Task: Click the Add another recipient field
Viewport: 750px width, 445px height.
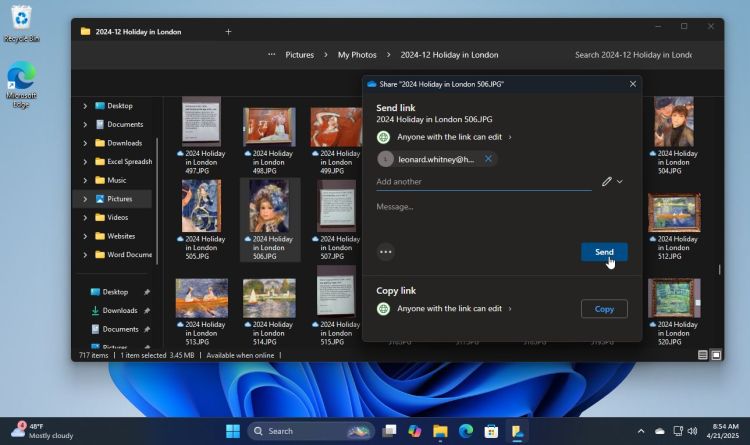Action: 482,182
